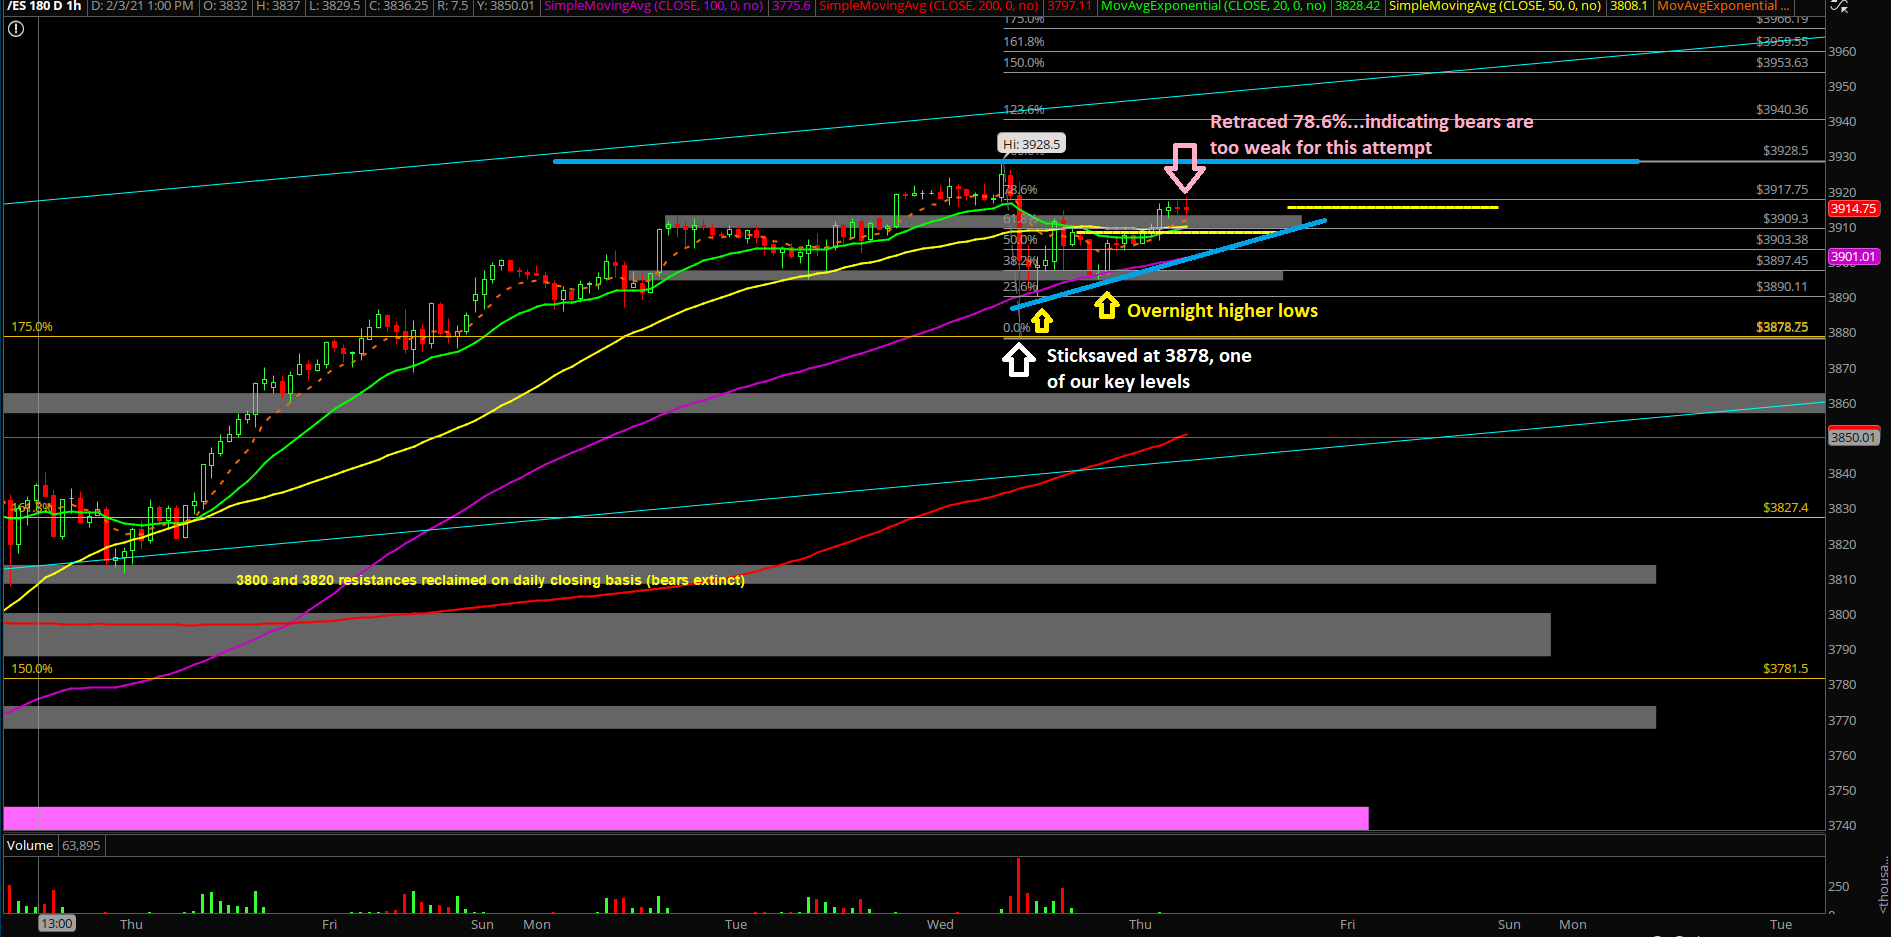Click the Y: 3850.01 readout
Screen dimensions: 1891x937
coord(505,6)
